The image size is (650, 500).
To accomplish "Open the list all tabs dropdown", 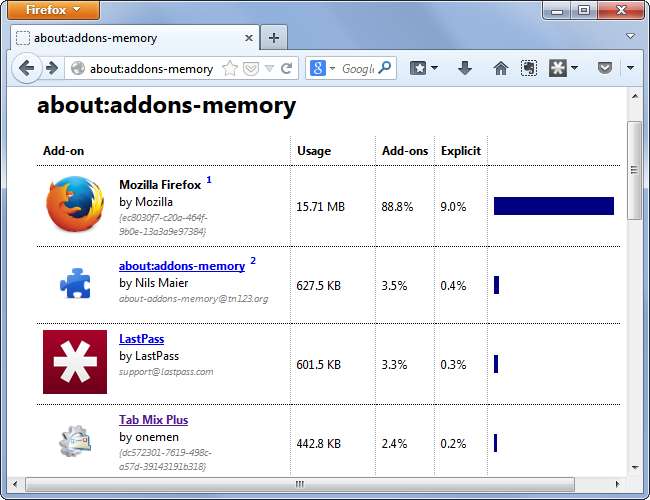I will coord(630,37).
